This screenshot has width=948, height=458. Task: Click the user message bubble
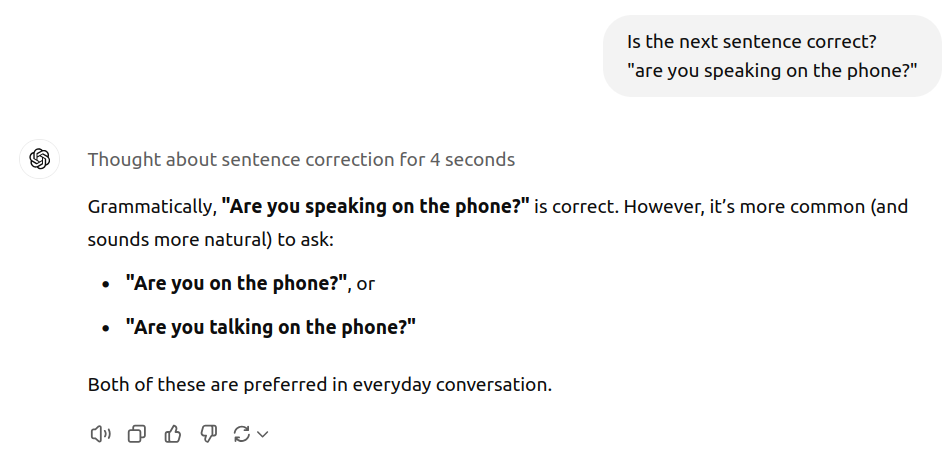[x=772, y=56]
